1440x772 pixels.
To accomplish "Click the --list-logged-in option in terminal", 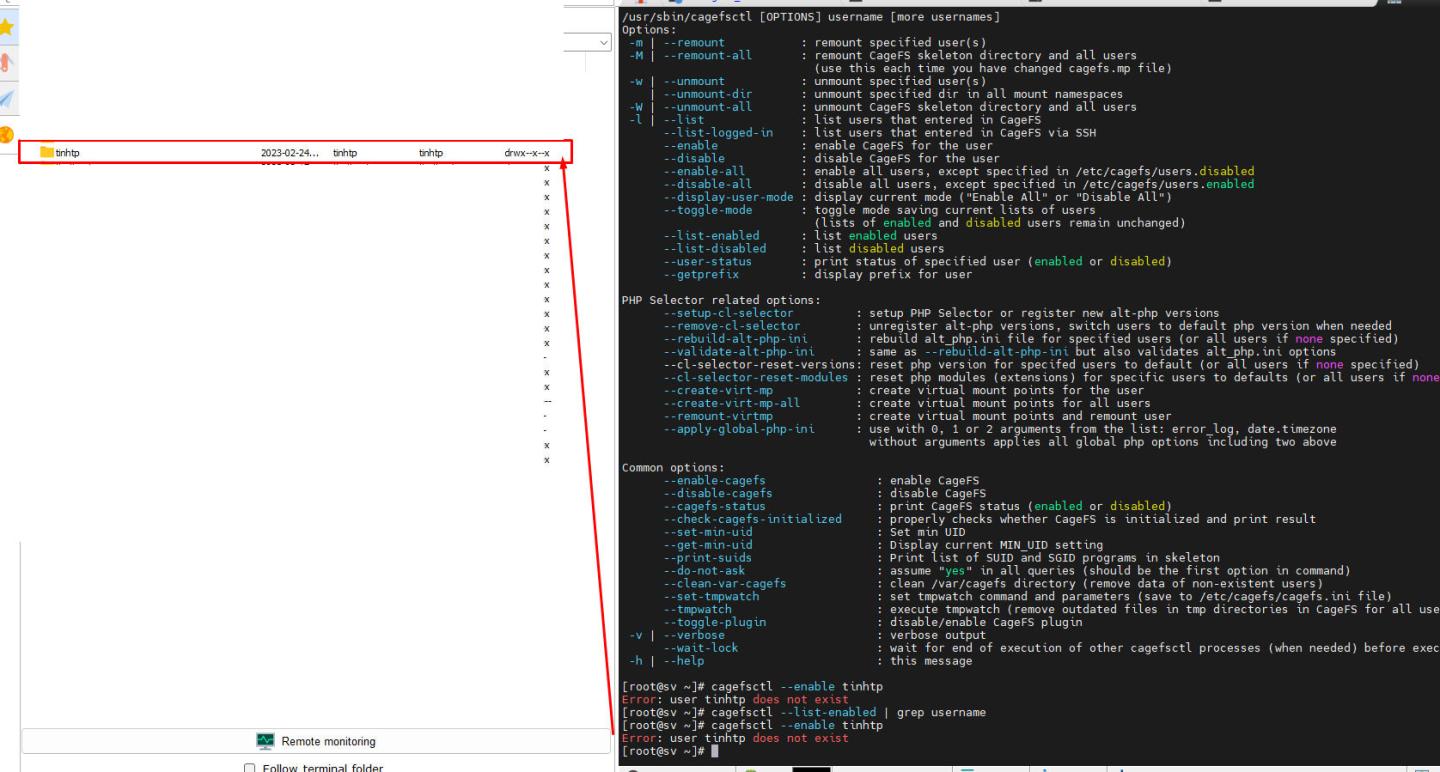I will [x=718, y=133].
